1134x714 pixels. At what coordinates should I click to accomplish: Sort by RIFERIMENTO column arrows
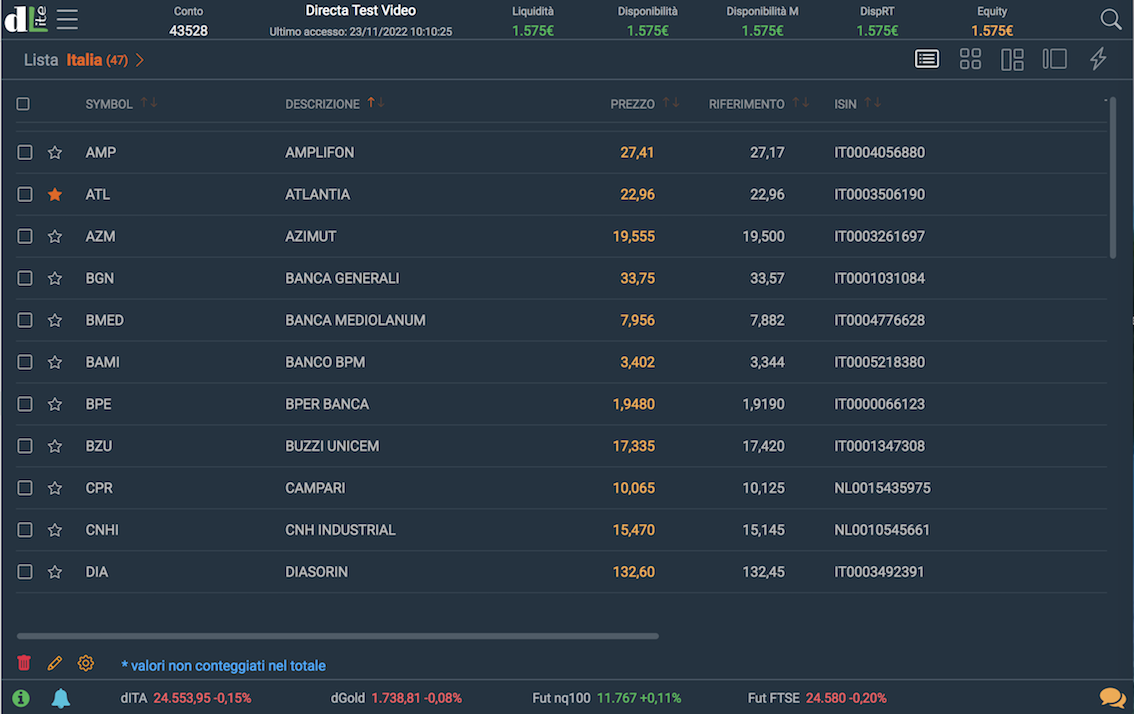[x=801, y=103]
